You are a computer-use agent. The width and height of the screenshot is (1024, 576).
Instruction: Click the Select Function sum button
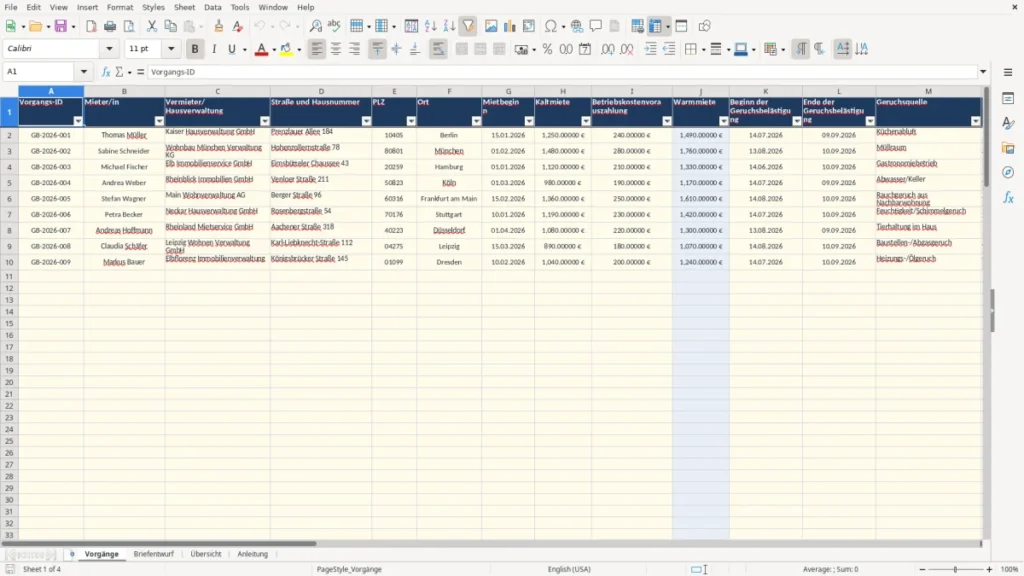120,72
